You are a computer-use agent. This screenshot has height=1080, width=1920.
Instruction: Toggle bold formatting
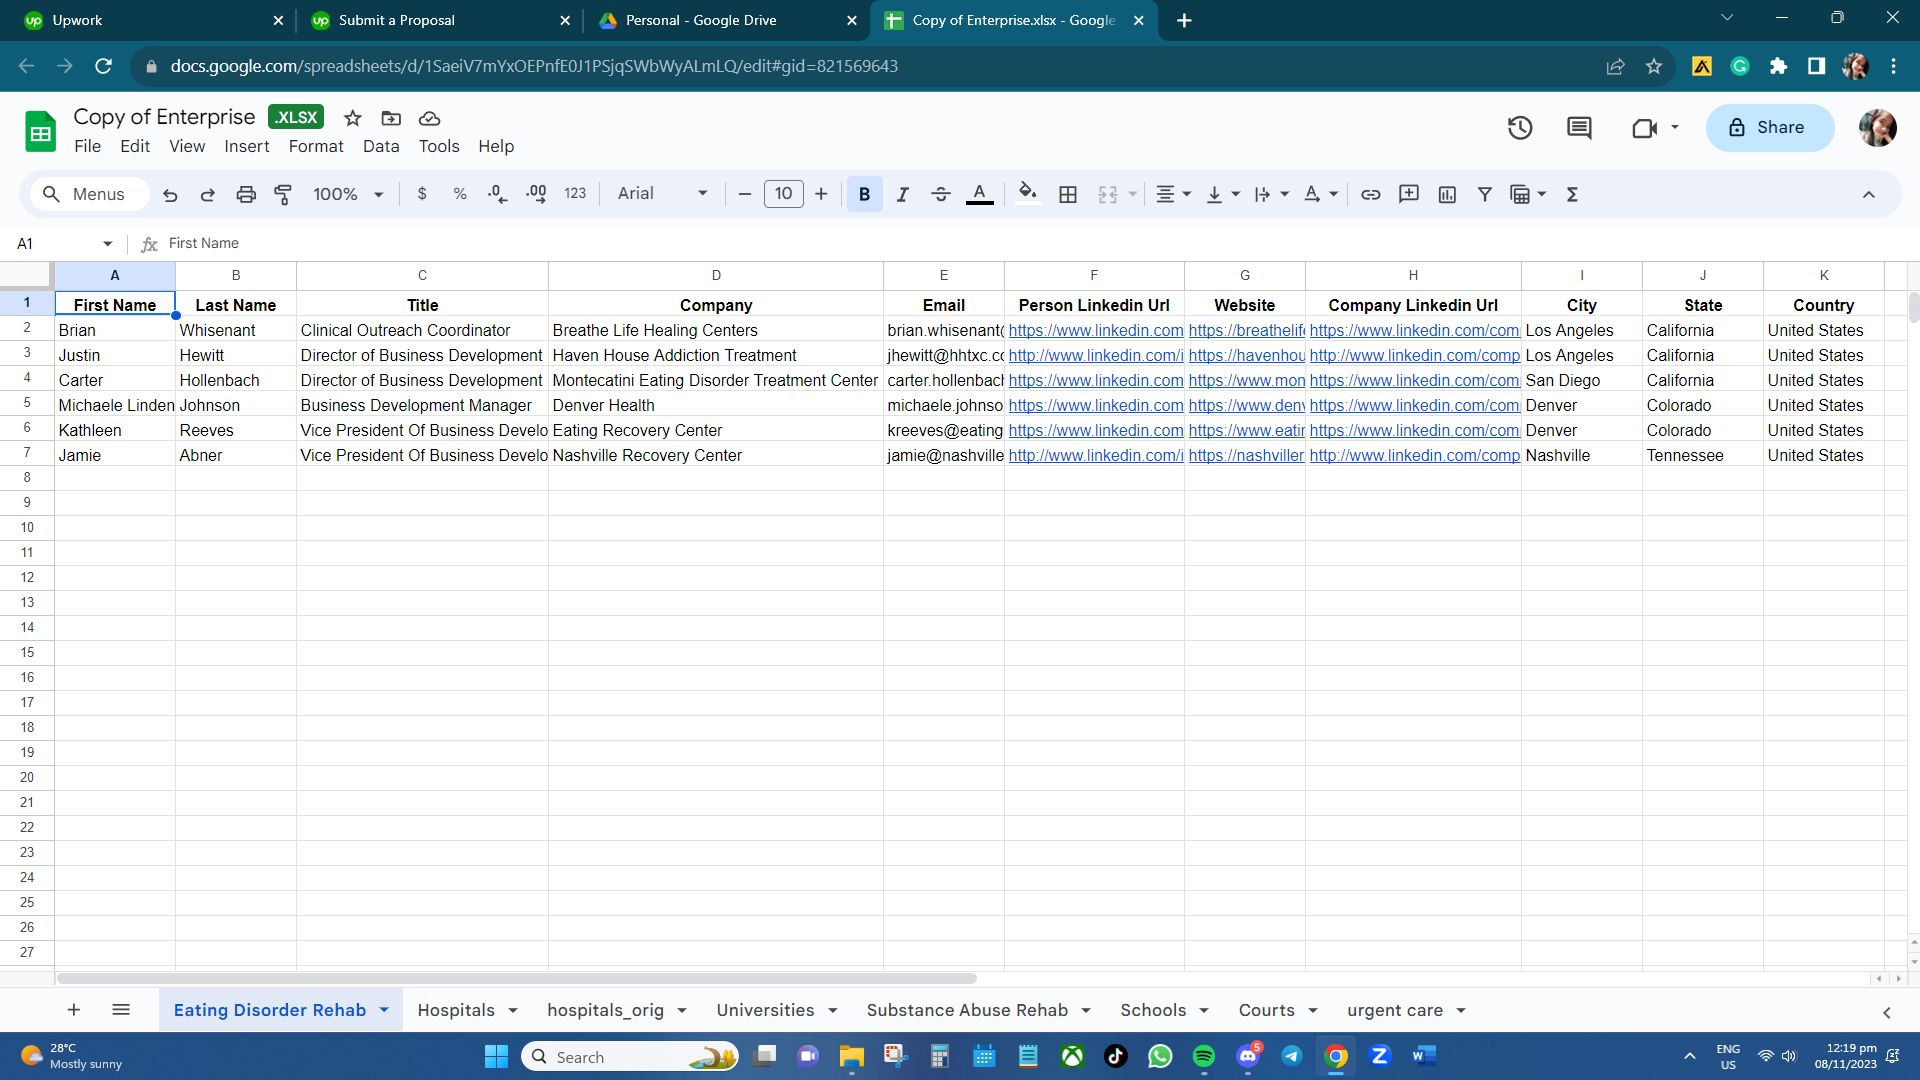coord(864,195)
